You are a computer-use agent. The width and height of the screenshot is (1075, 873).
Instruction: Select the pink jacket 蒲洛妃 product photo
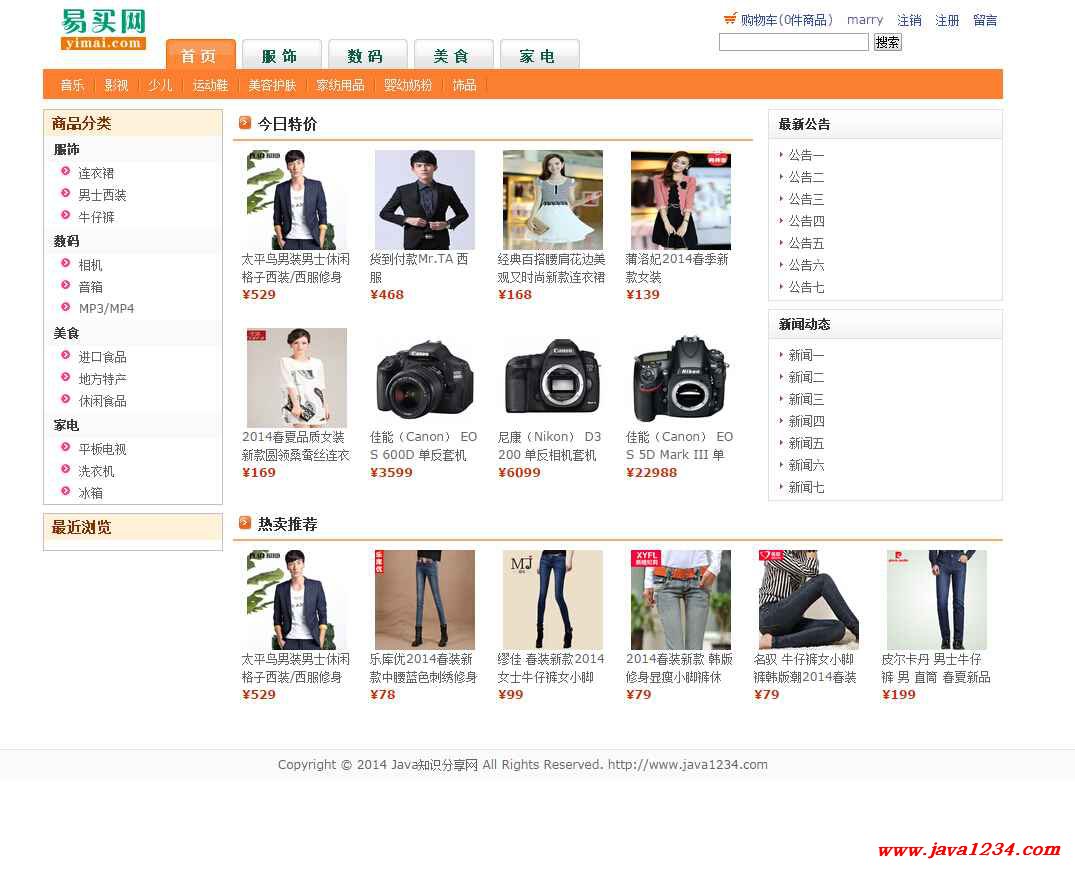pyautogui.click(x=680, y=200)
